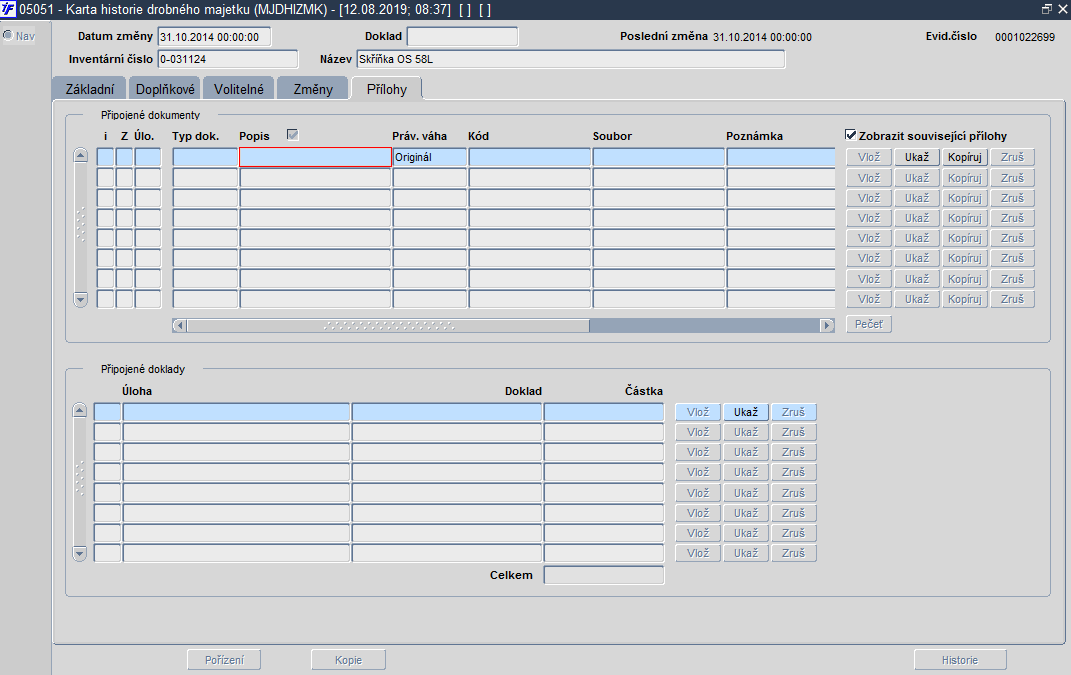
Task: Toggle the checkbox next to Popis header
Action: (292, 135)
